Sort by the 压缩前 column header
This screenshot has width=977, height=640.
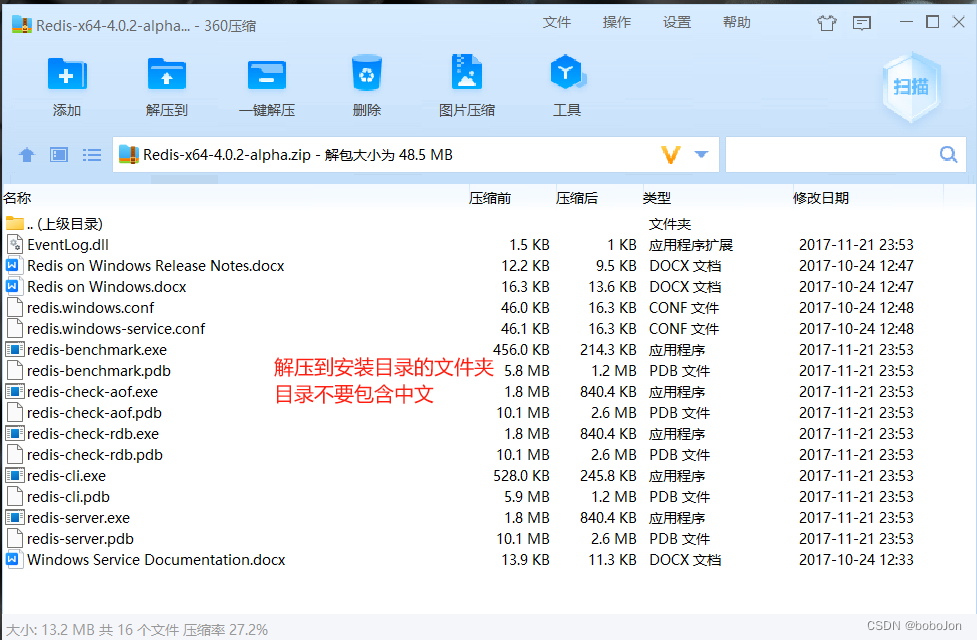[x=490, y=198]
